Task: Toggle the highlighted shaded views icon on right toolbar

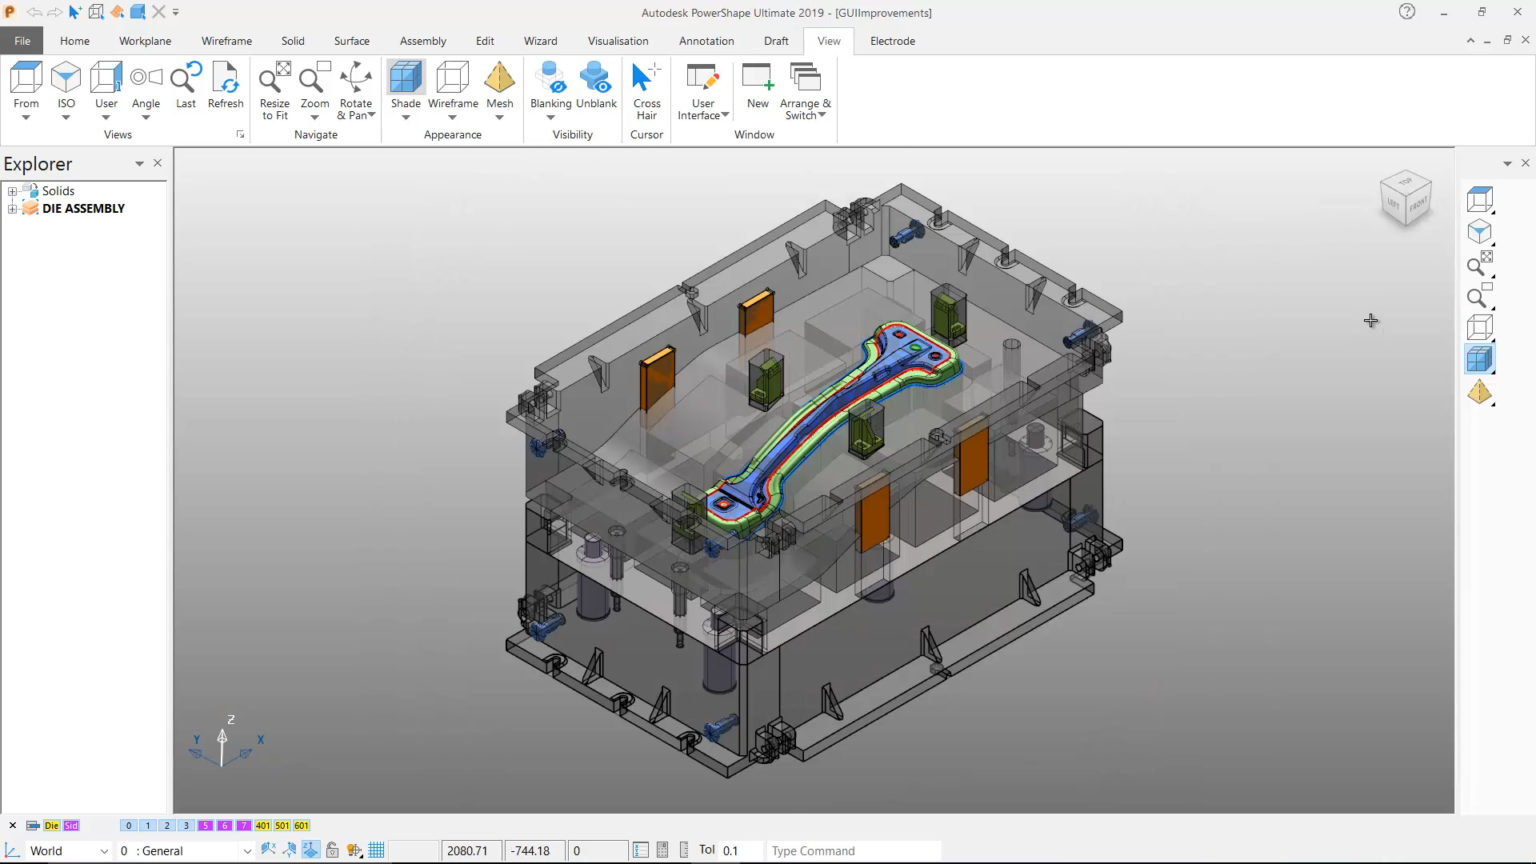Action: 1479,357
